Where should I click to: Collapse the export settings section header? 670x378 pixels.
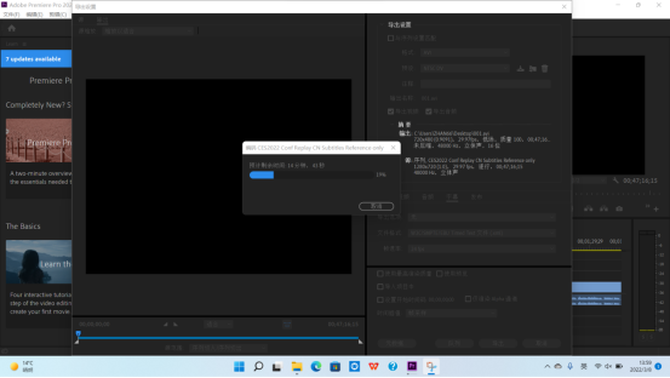[382, 25]
